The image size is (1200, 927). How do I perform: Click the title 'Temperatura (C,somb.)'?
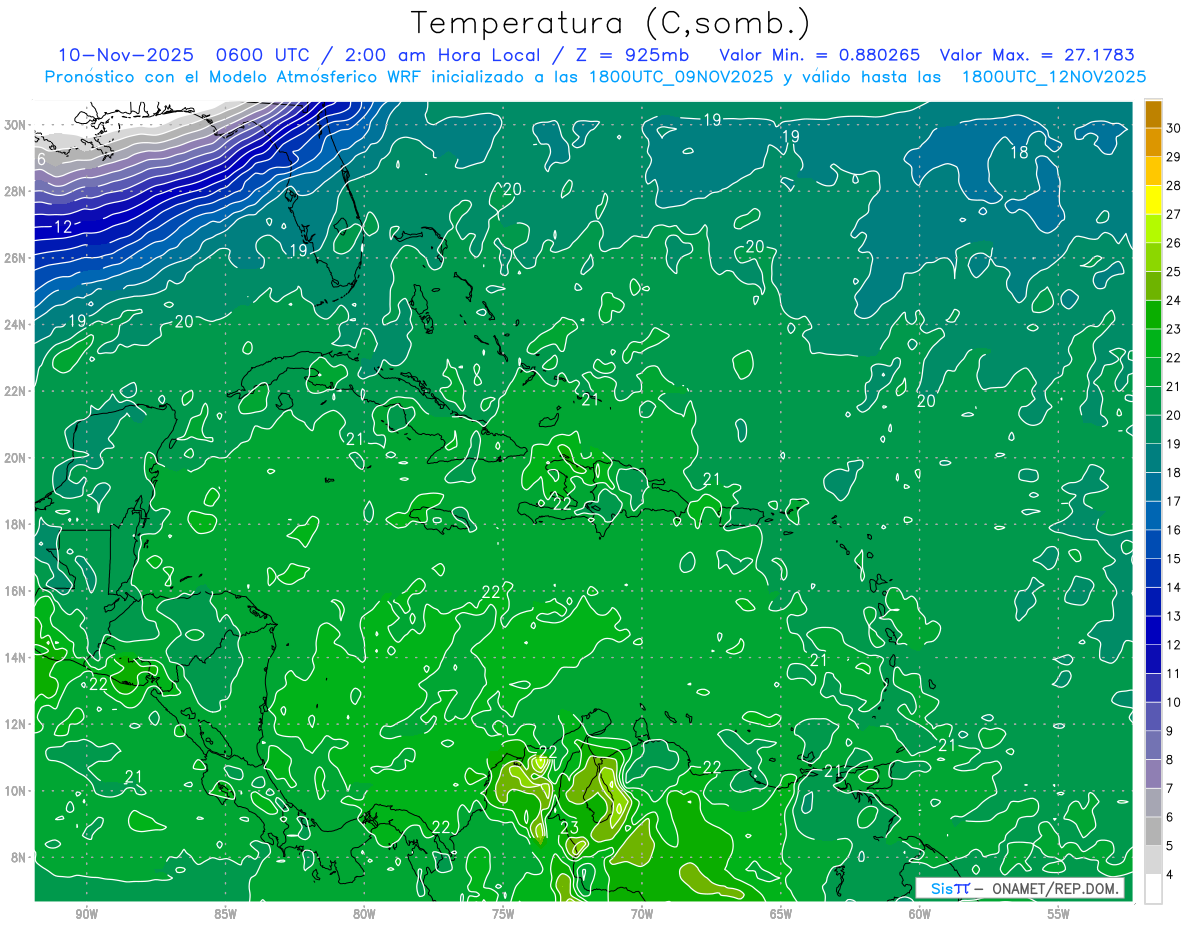(x=610, y=23)
